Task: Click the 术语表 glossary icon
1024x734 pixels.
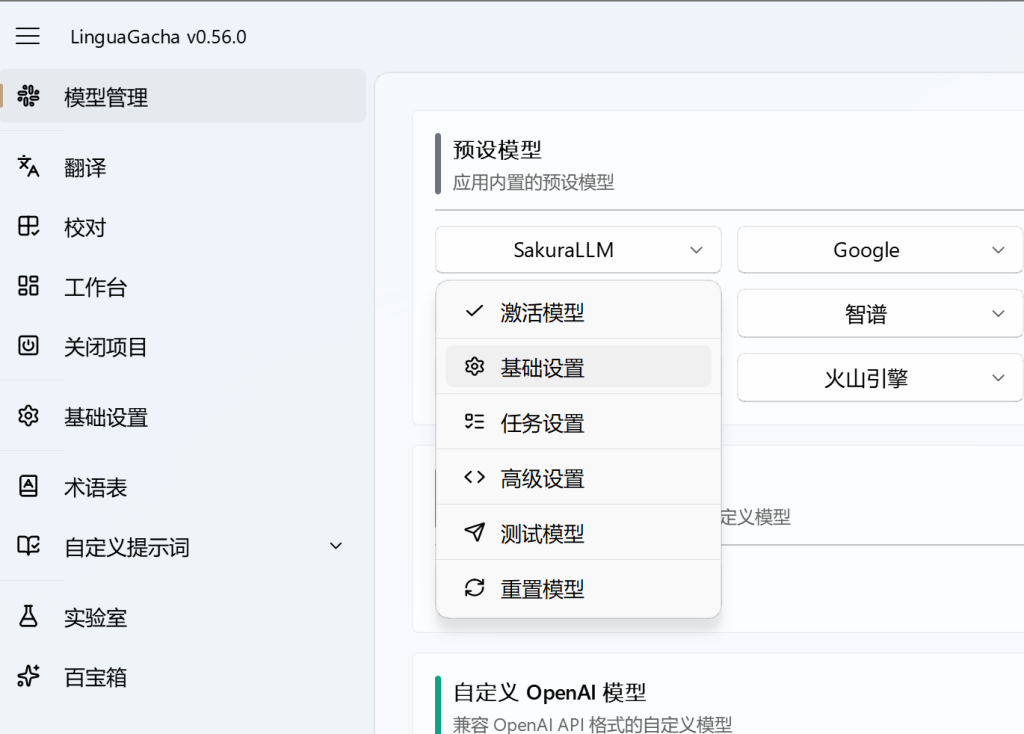Action: (29, 487)
